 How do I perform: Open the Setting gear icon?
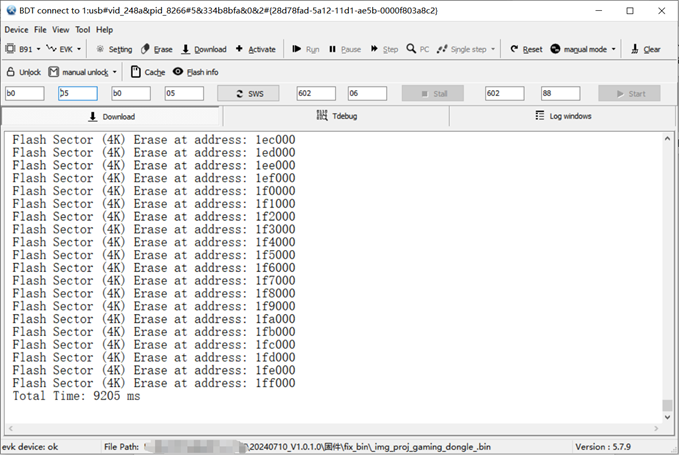point(100,49)
